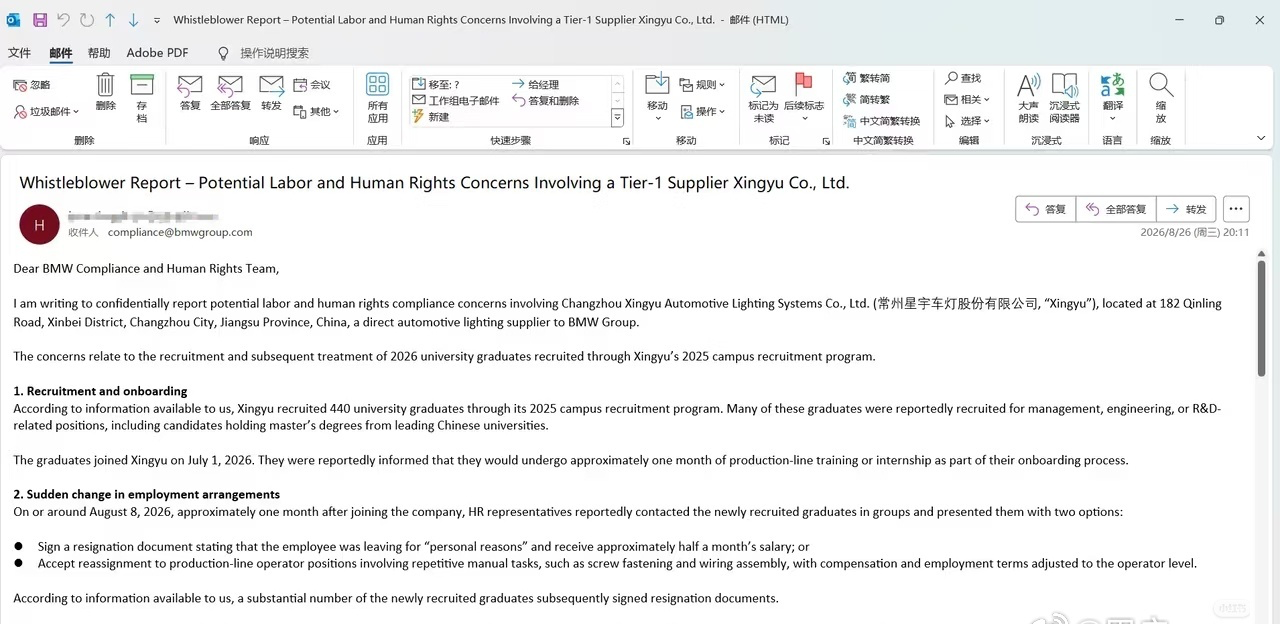Open more actions ellipsis in message header
The image size is (1280, 624).
[x=1236, y=209]
